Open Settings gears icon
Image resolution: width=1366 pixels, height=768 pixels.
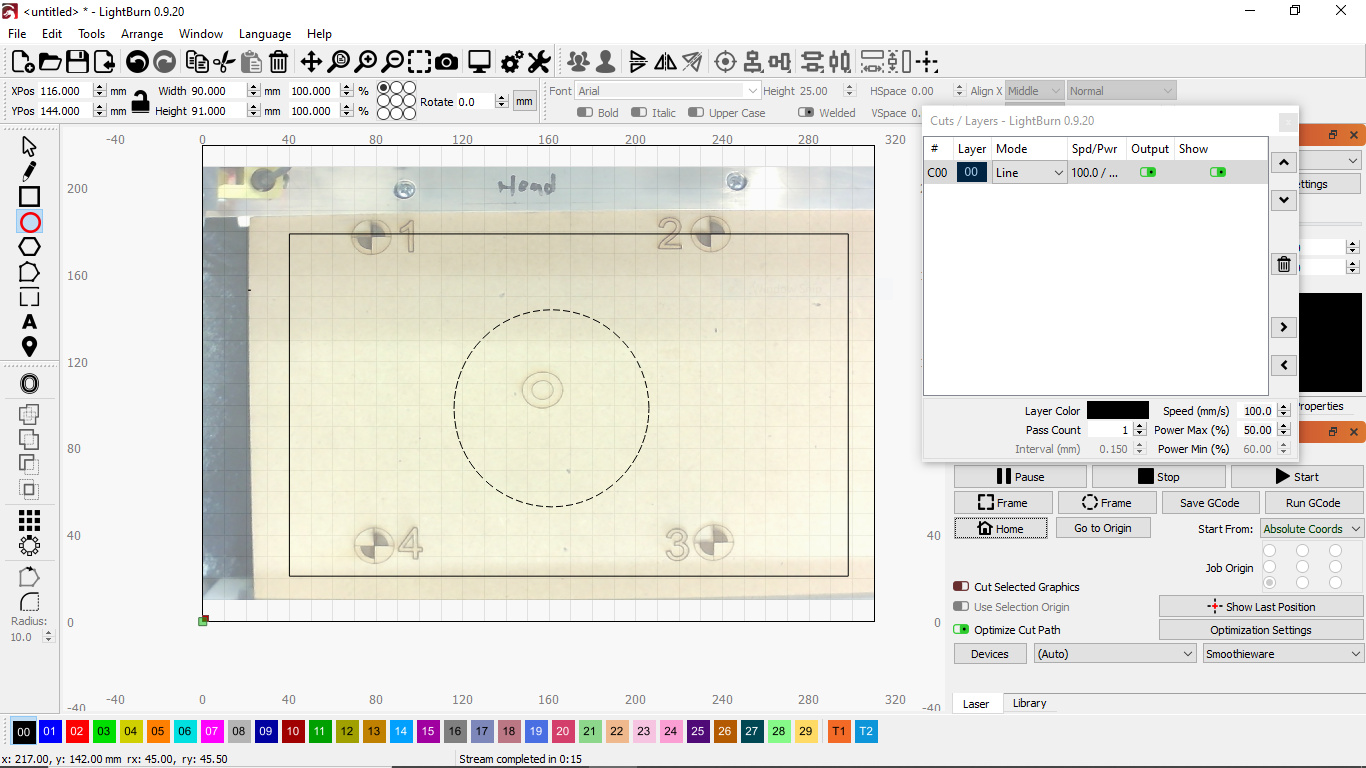(512, 62)
